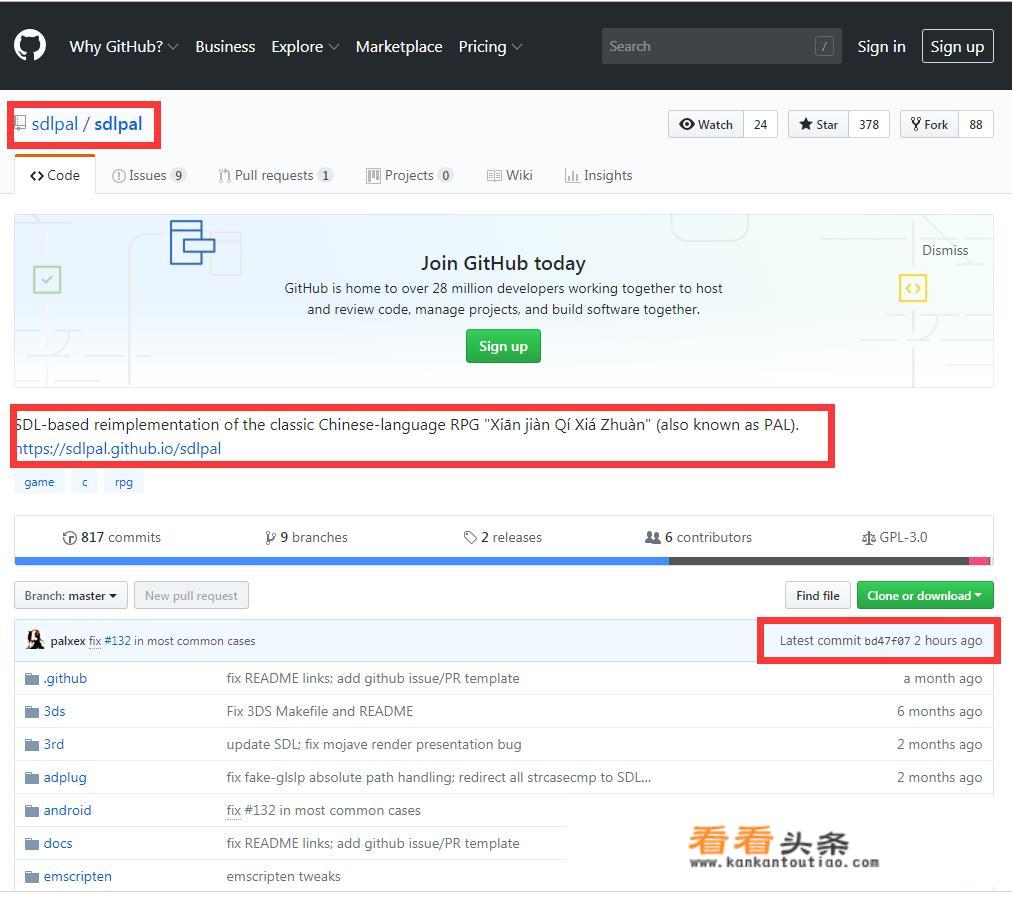1012x897 pixels.
Task: View the 817 commits history
Action: tap(112, 537)
